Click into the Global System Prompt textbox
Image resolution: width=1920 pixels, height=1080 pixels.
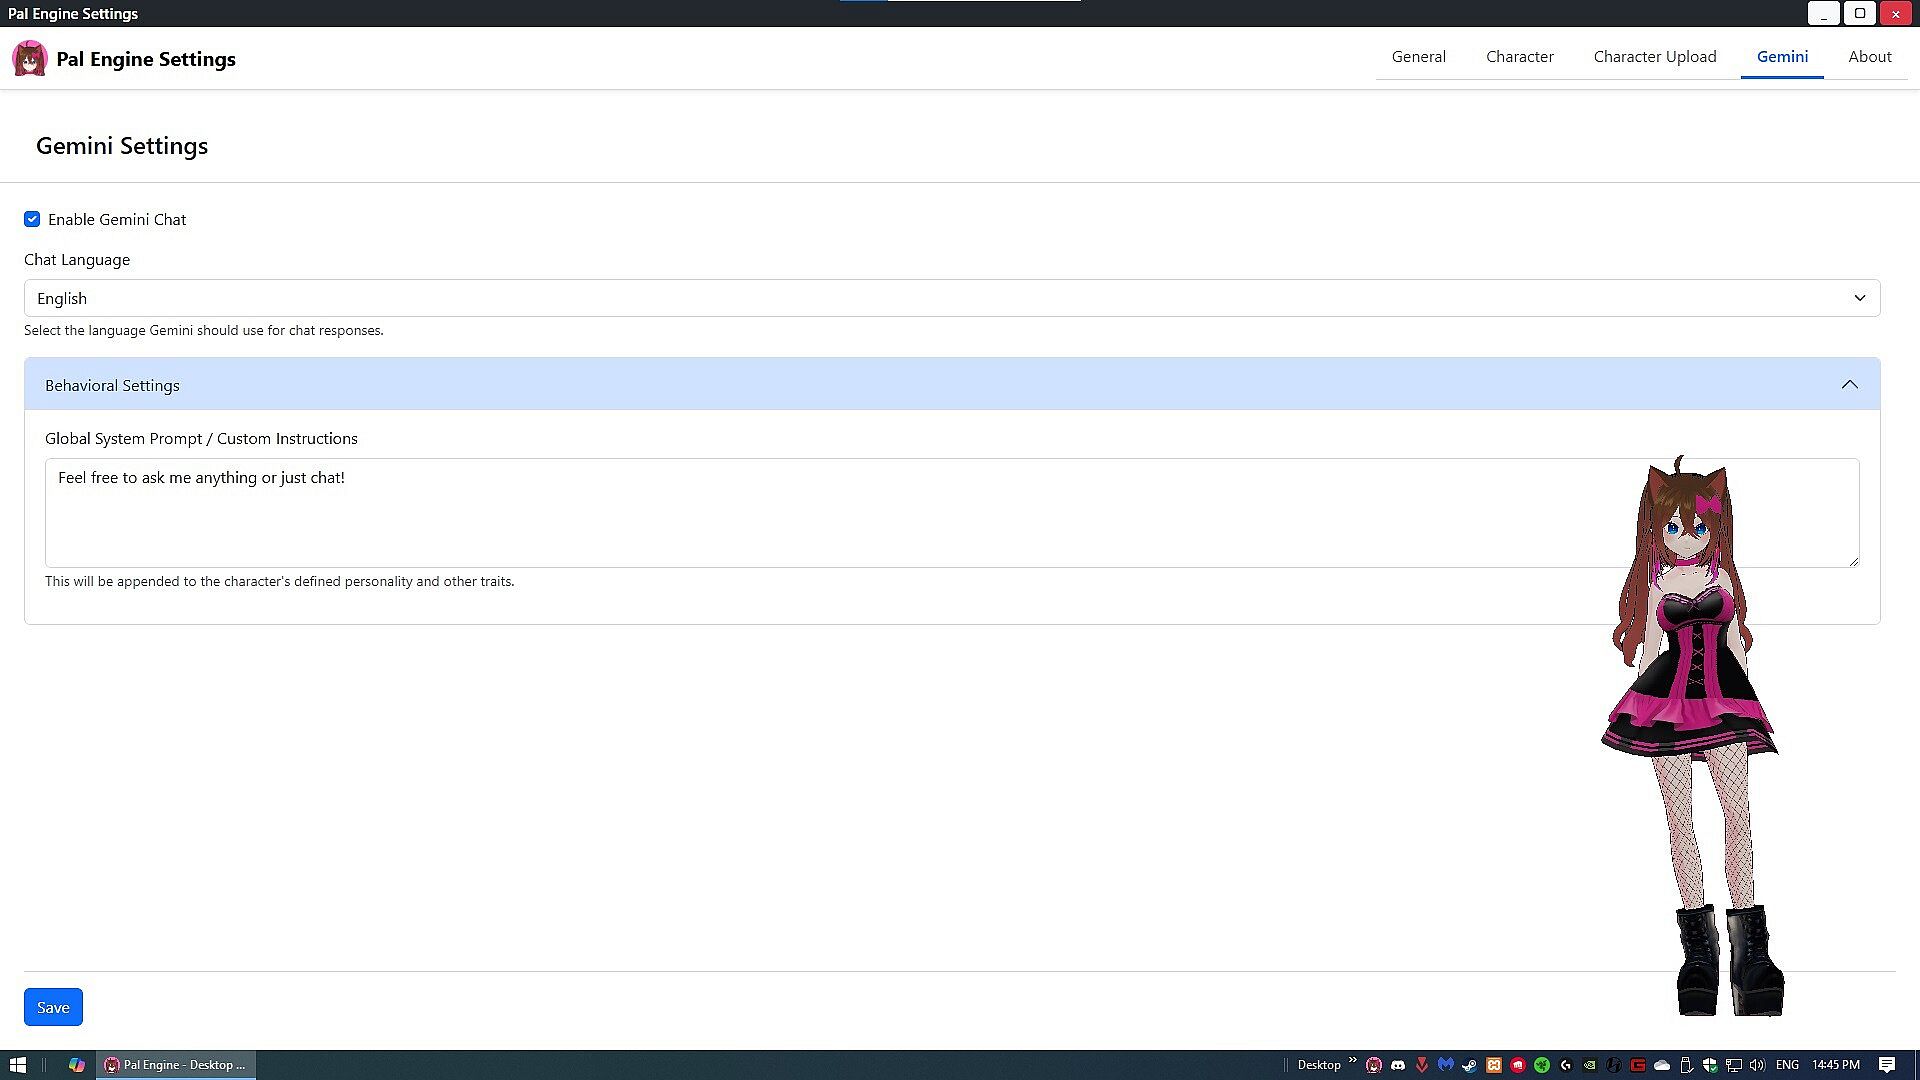point(800,512)
